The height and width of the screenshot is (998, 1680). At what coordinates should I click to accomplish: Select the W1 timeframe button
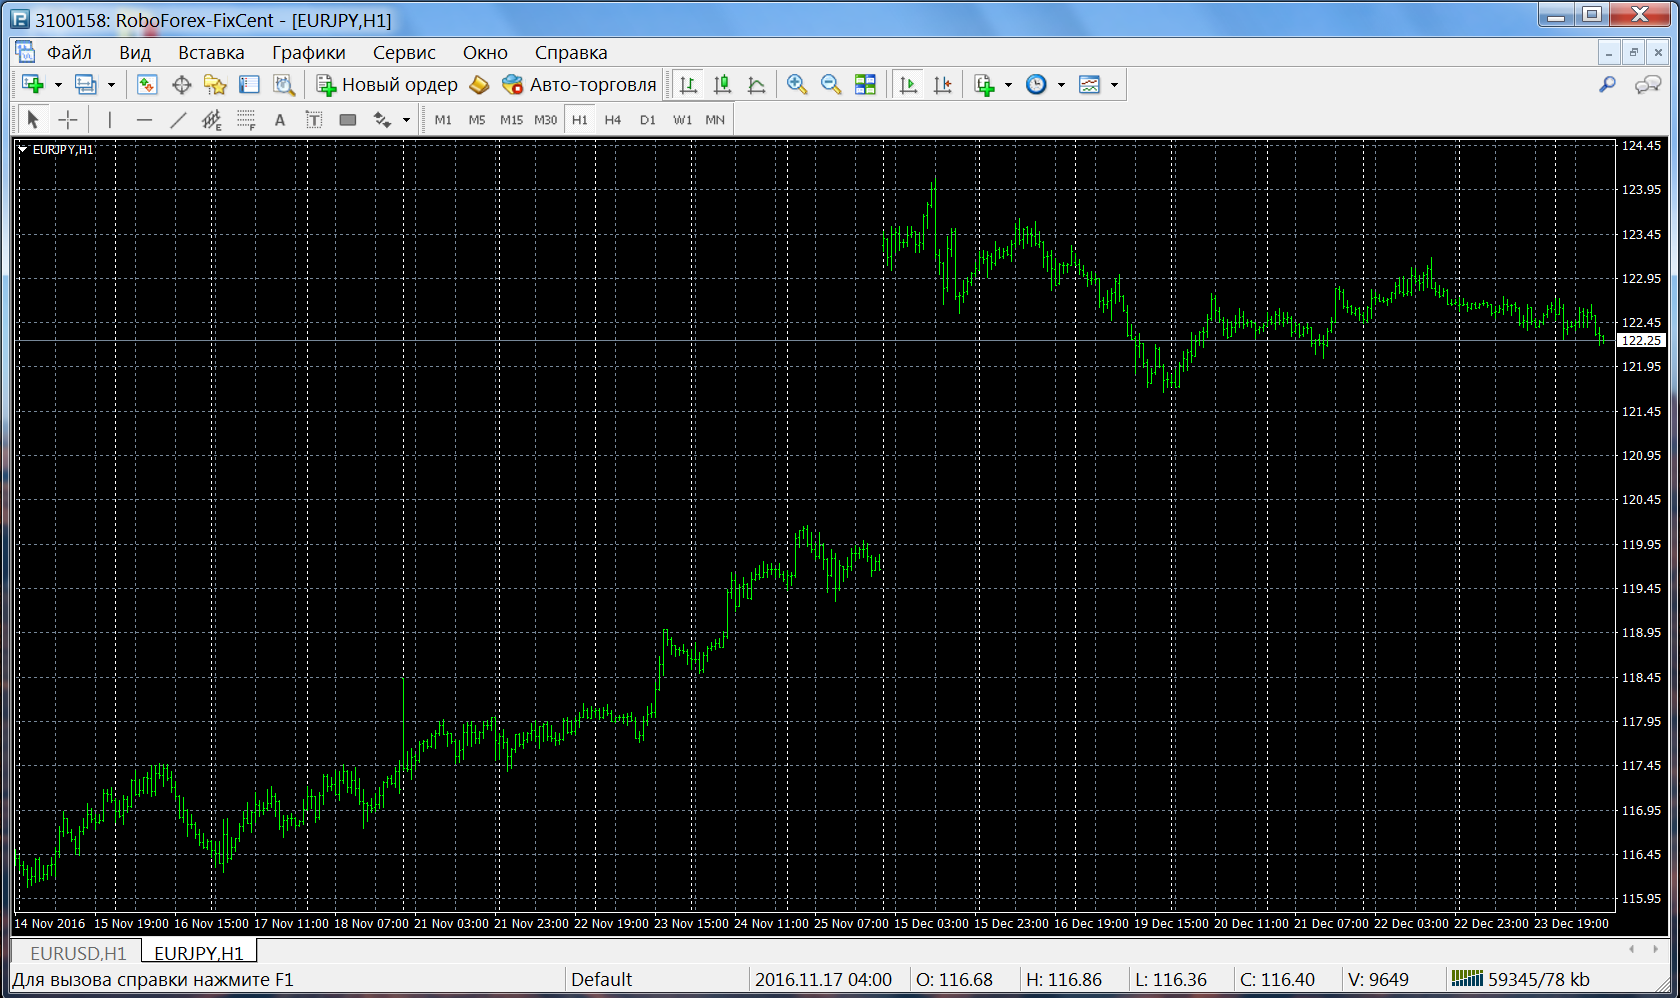click(x=682, y=120)
